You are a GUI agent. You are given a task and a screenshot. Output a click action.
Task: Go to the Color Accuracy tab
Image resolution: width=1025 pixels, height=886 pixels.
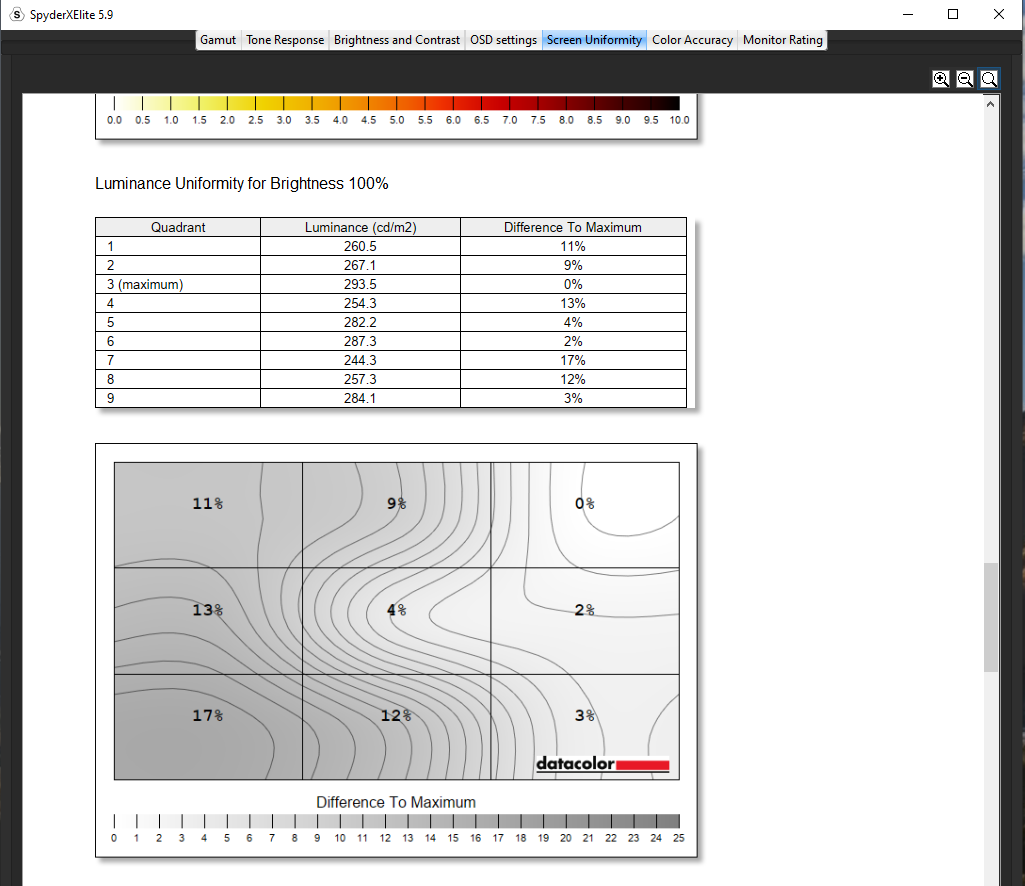pos(692,40)
